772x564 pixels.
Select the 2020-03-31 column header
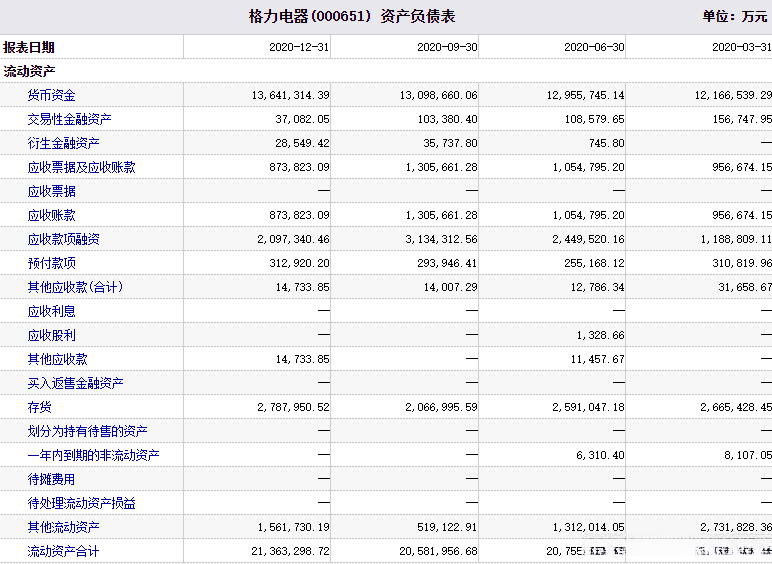coord(741,47)
